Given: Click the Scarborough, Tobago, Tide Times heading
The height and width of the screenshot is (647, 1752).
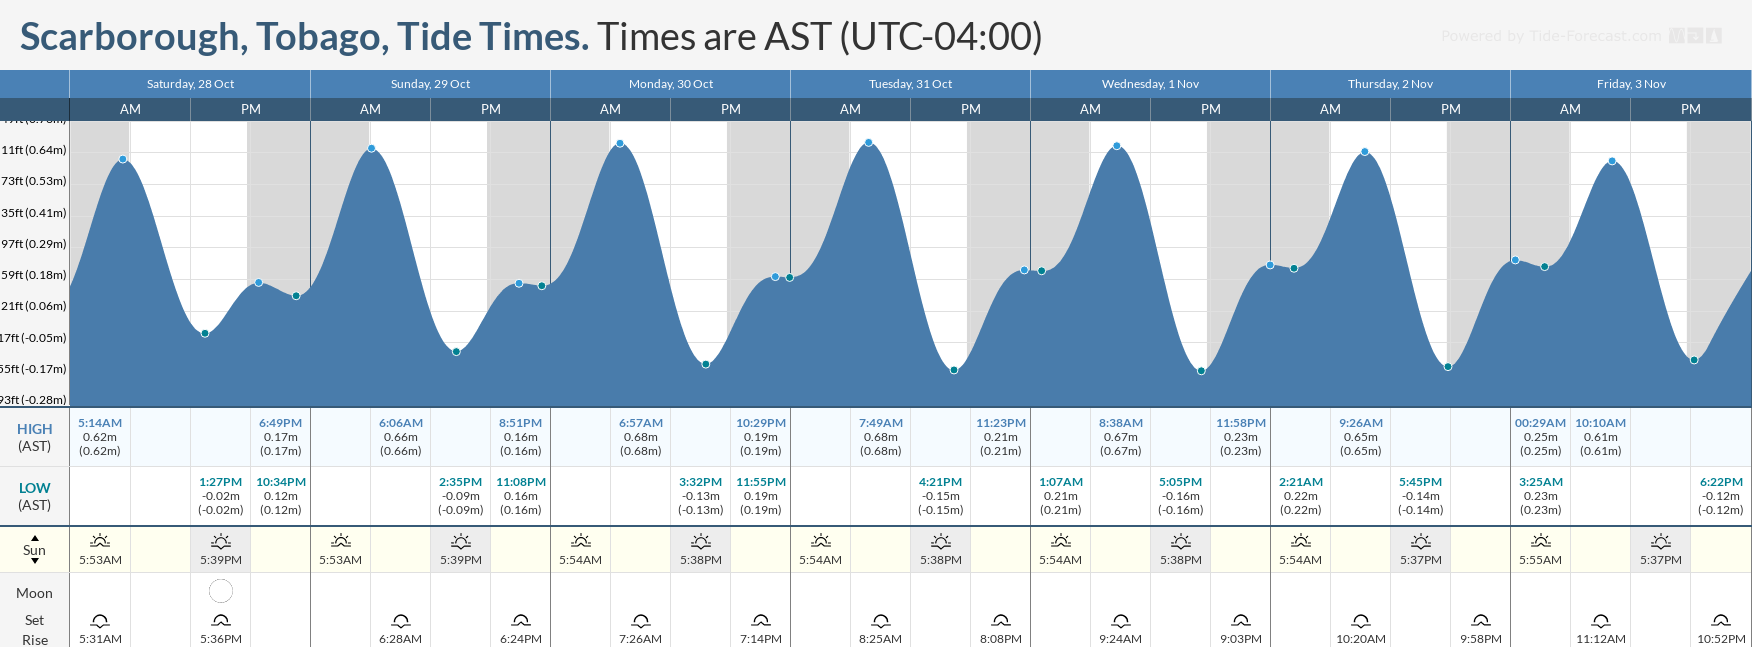Looking at the screenshot, I should pyautogui.click(x=304, y=37).
